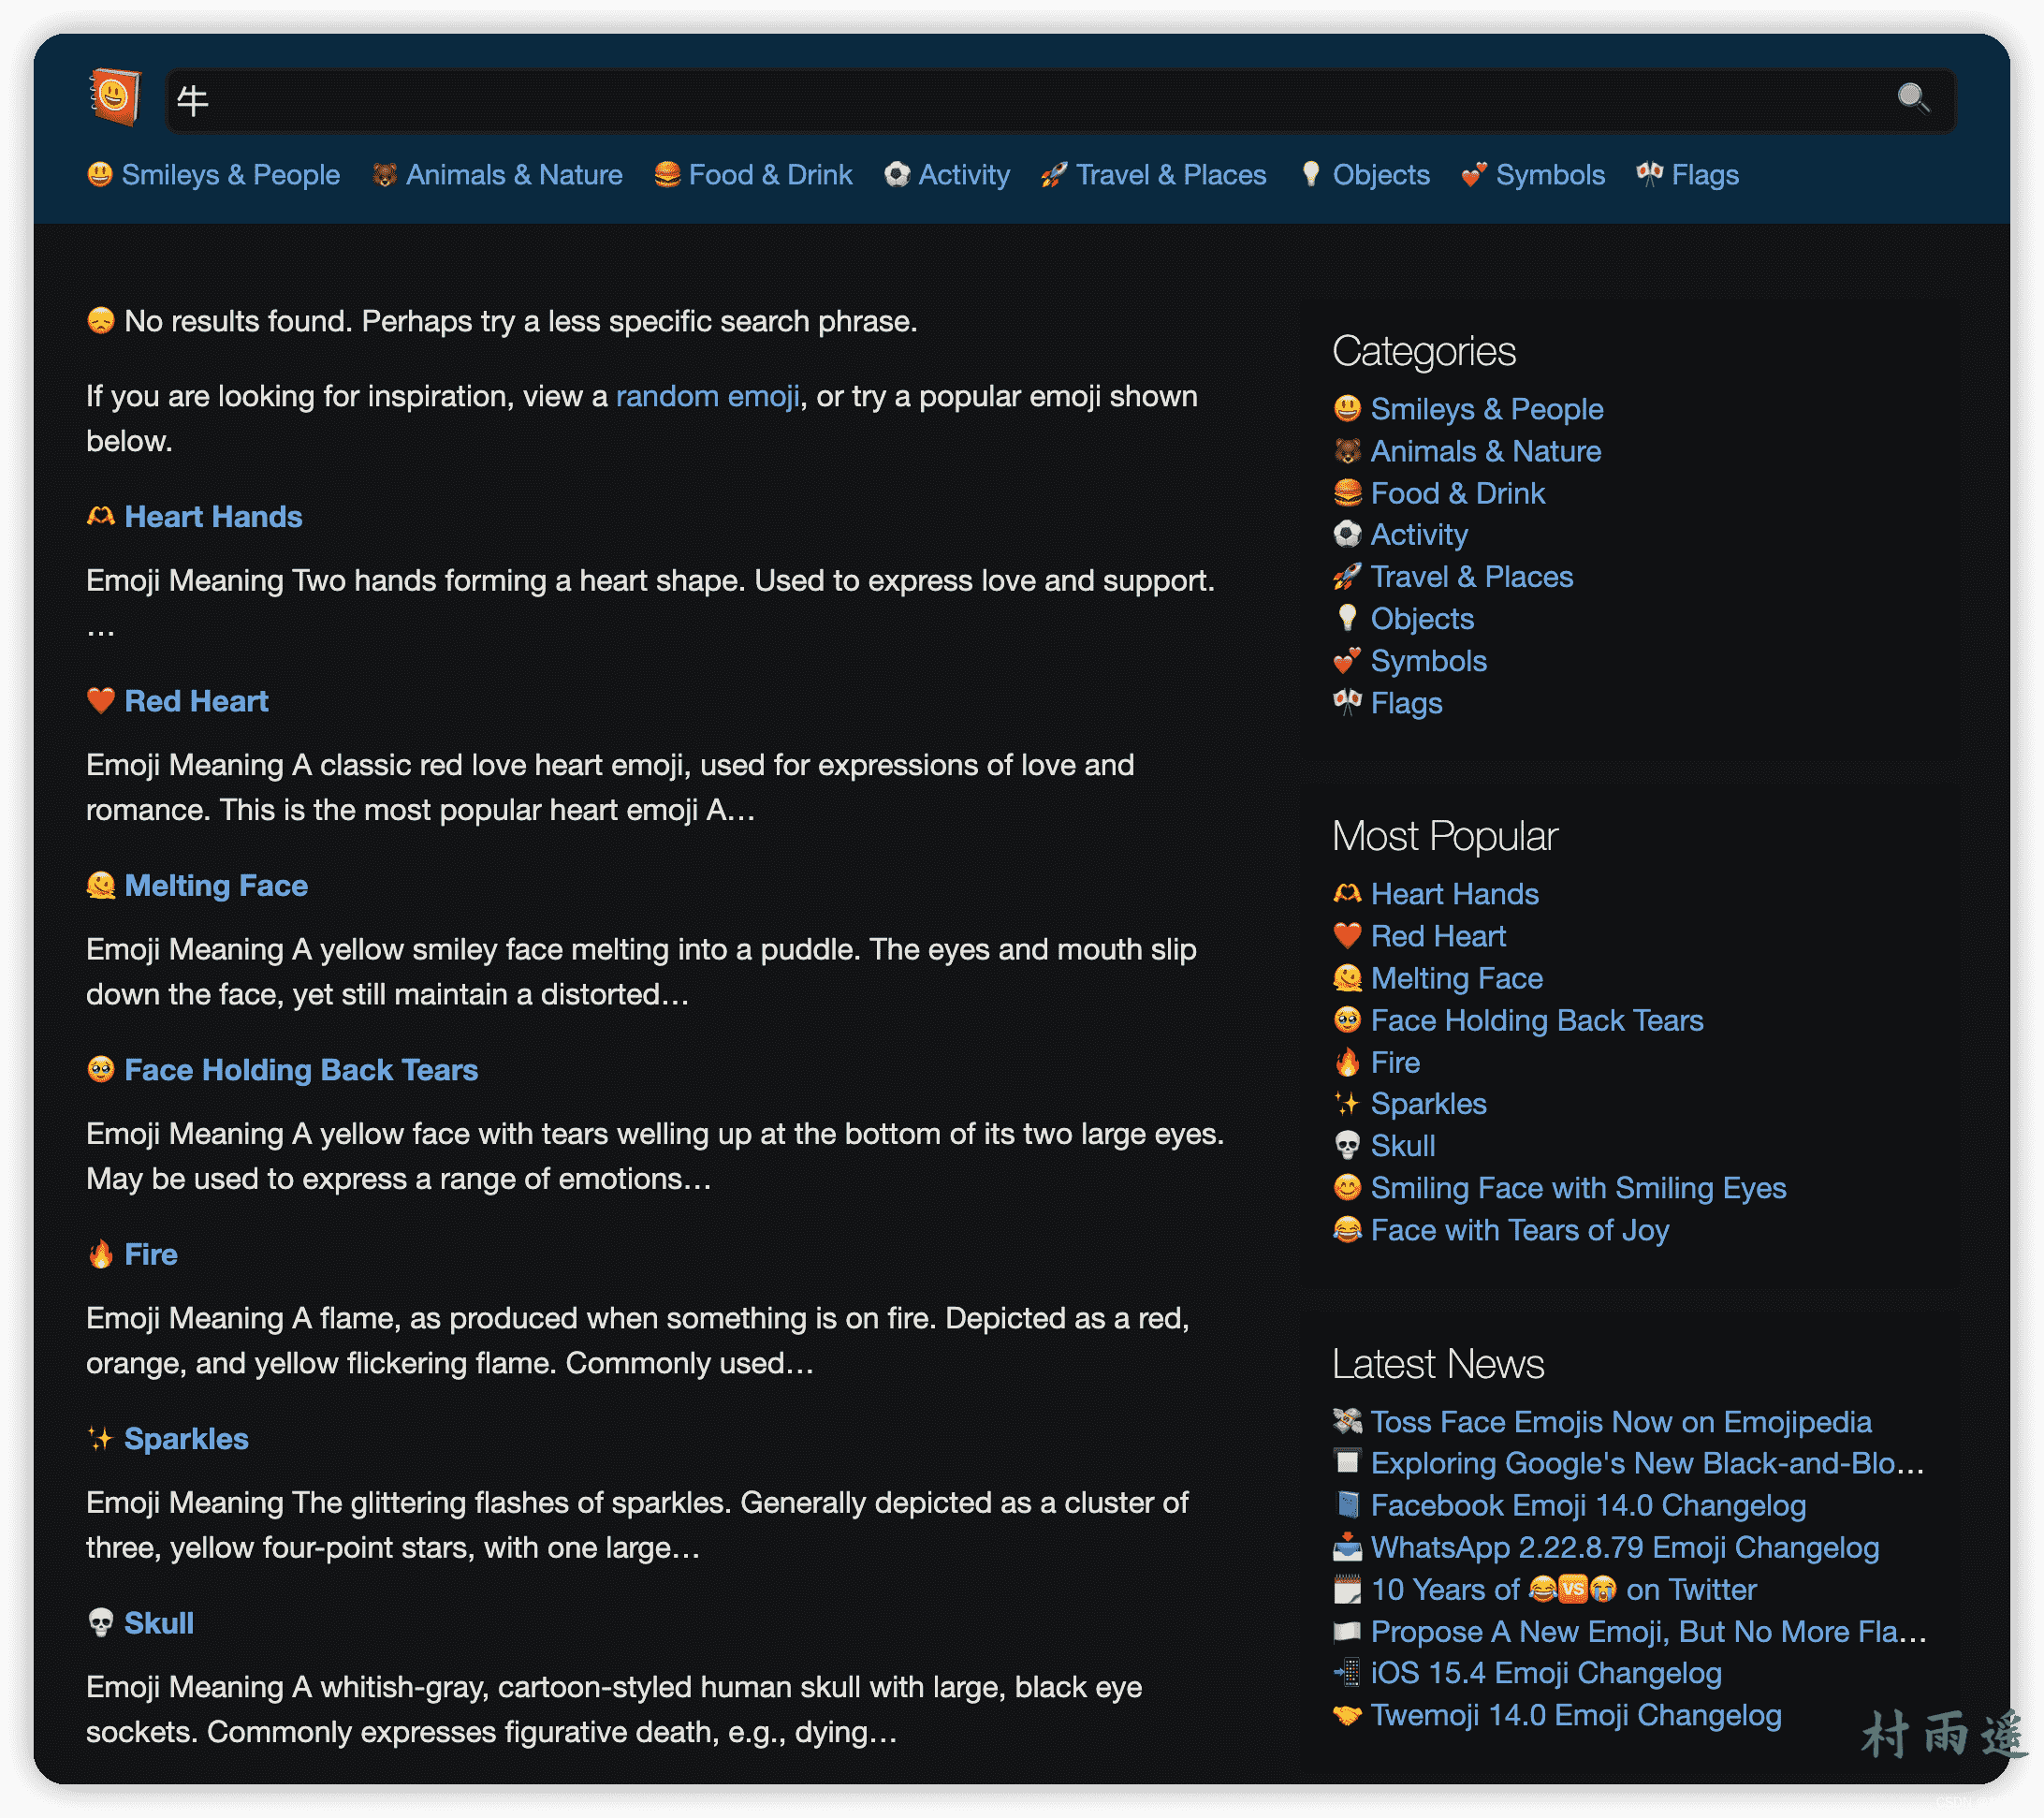Open Toss Face Emojis news article
2044x1818 pixels.
(1620, 1421)
